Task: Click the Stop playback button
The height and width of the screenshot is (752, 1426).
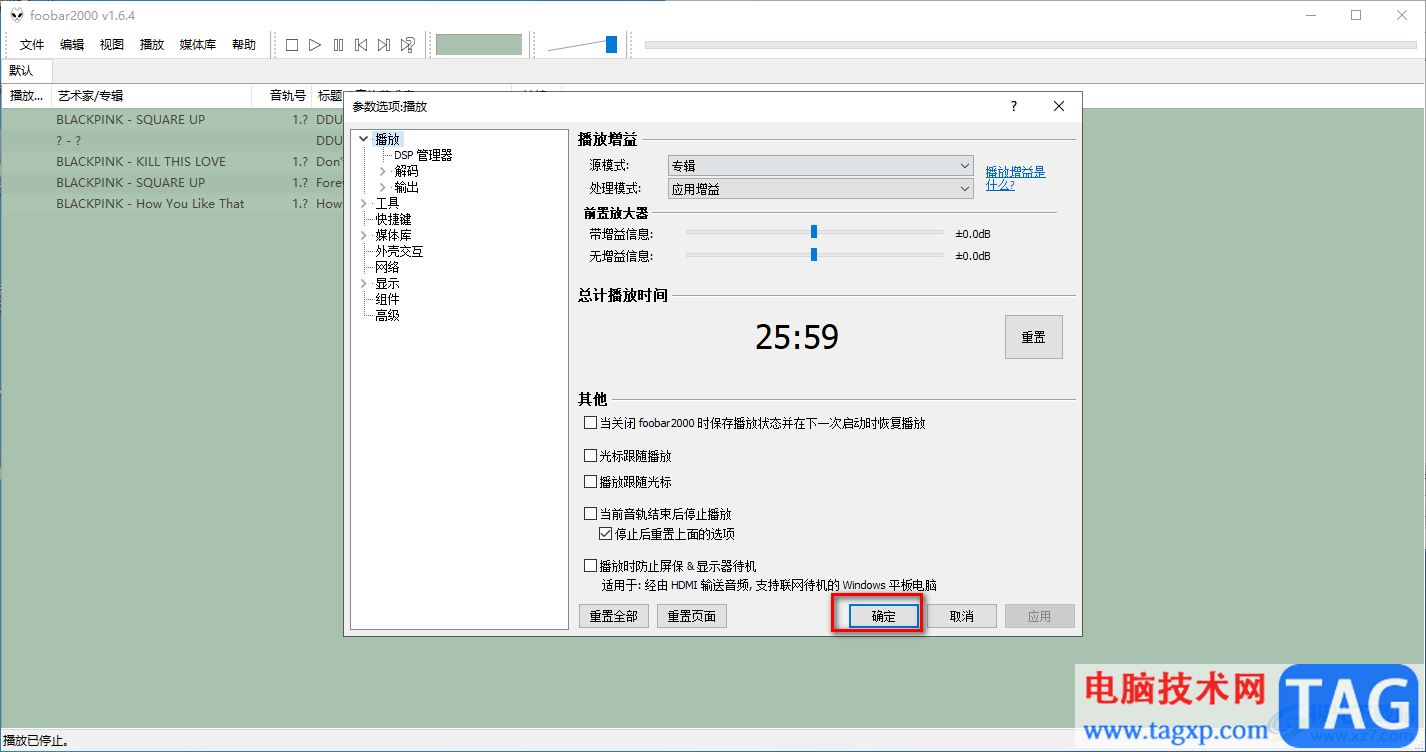Action: [x=292, y=45]
